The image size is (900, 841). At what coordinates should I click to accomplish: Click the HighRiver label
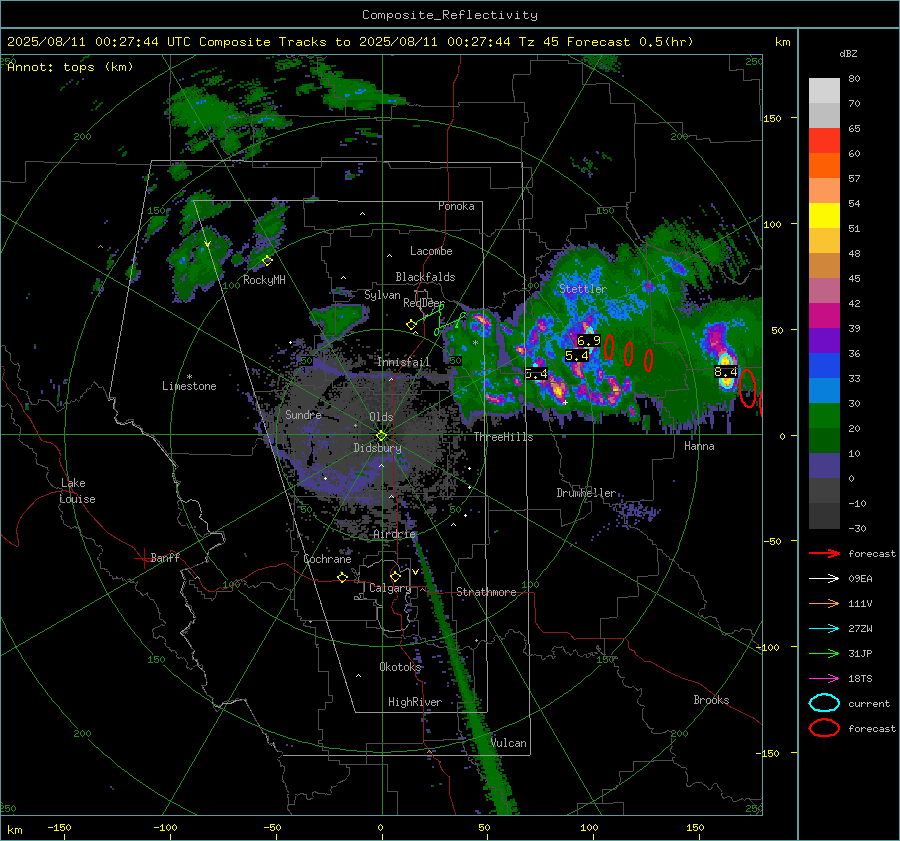(415, 702)
